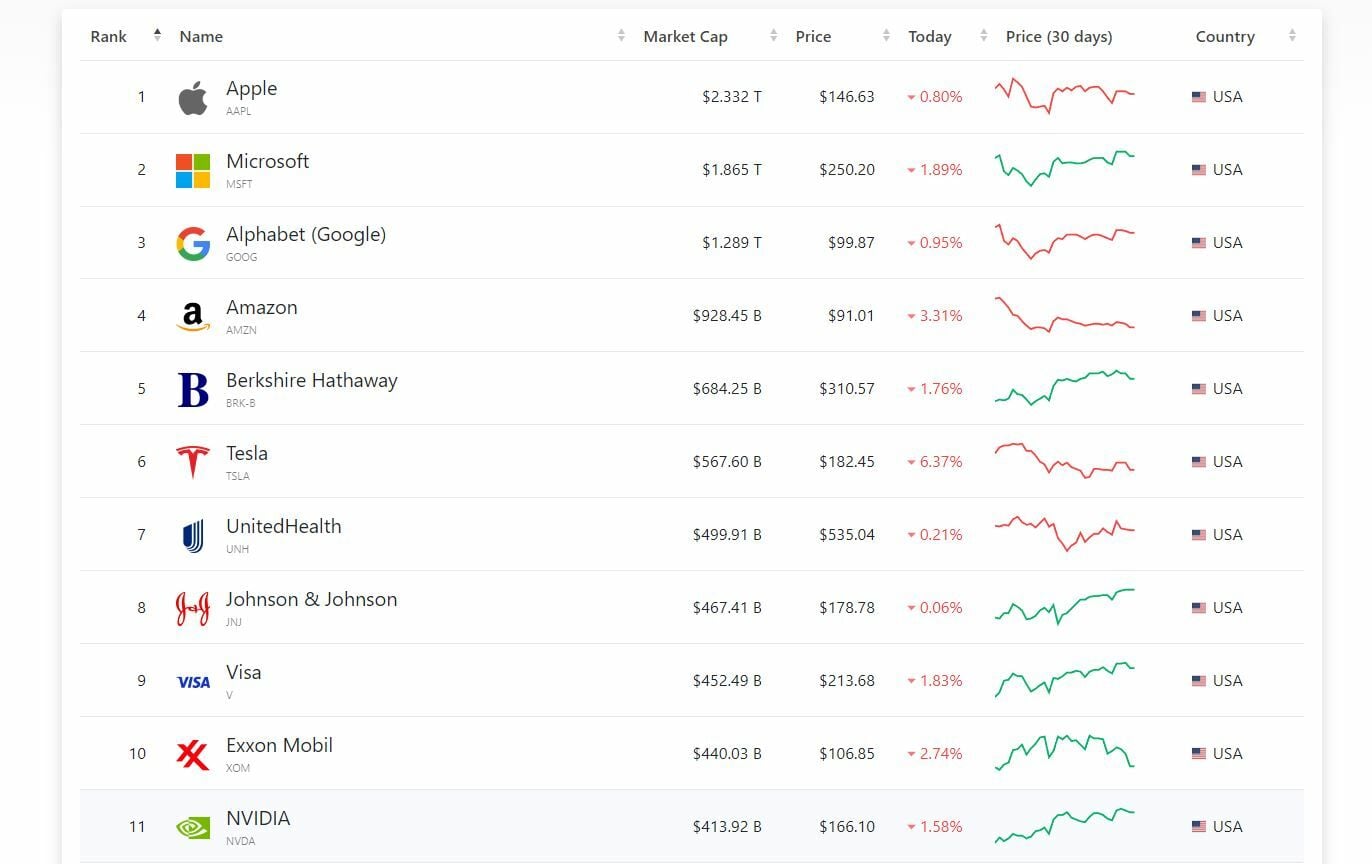This screenshot has height=864, width=1372.
Task: Open the Tesla company name link
Action: pos(246,454)
